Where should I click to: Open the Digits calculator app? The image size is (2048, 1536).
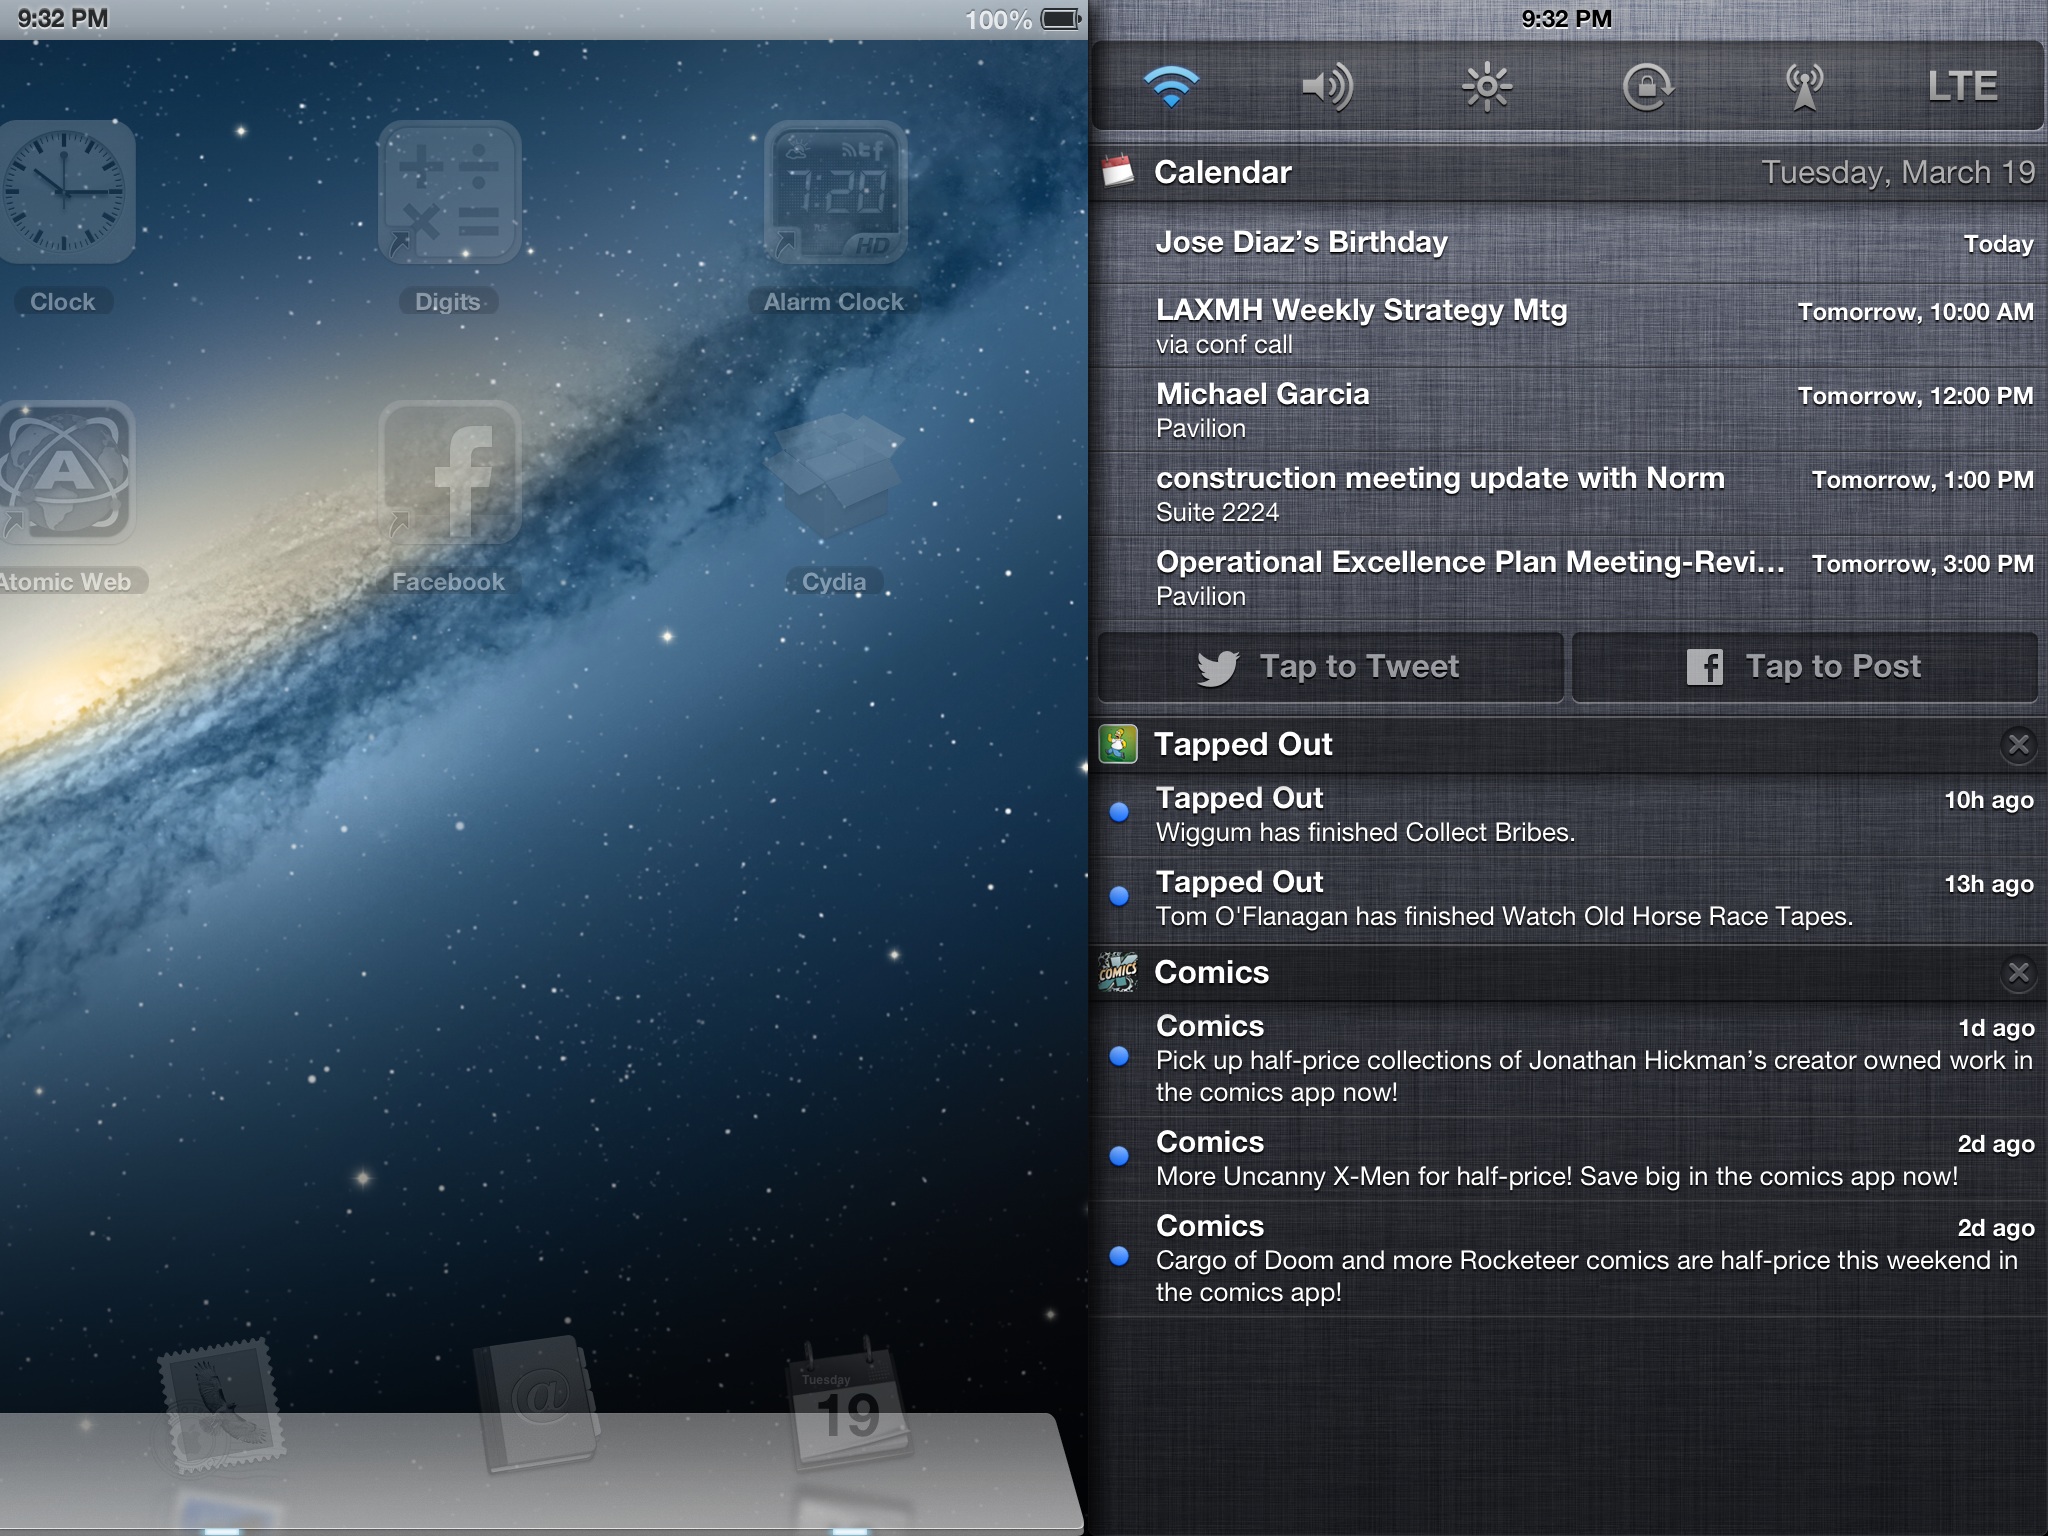[x=449, y=192]
